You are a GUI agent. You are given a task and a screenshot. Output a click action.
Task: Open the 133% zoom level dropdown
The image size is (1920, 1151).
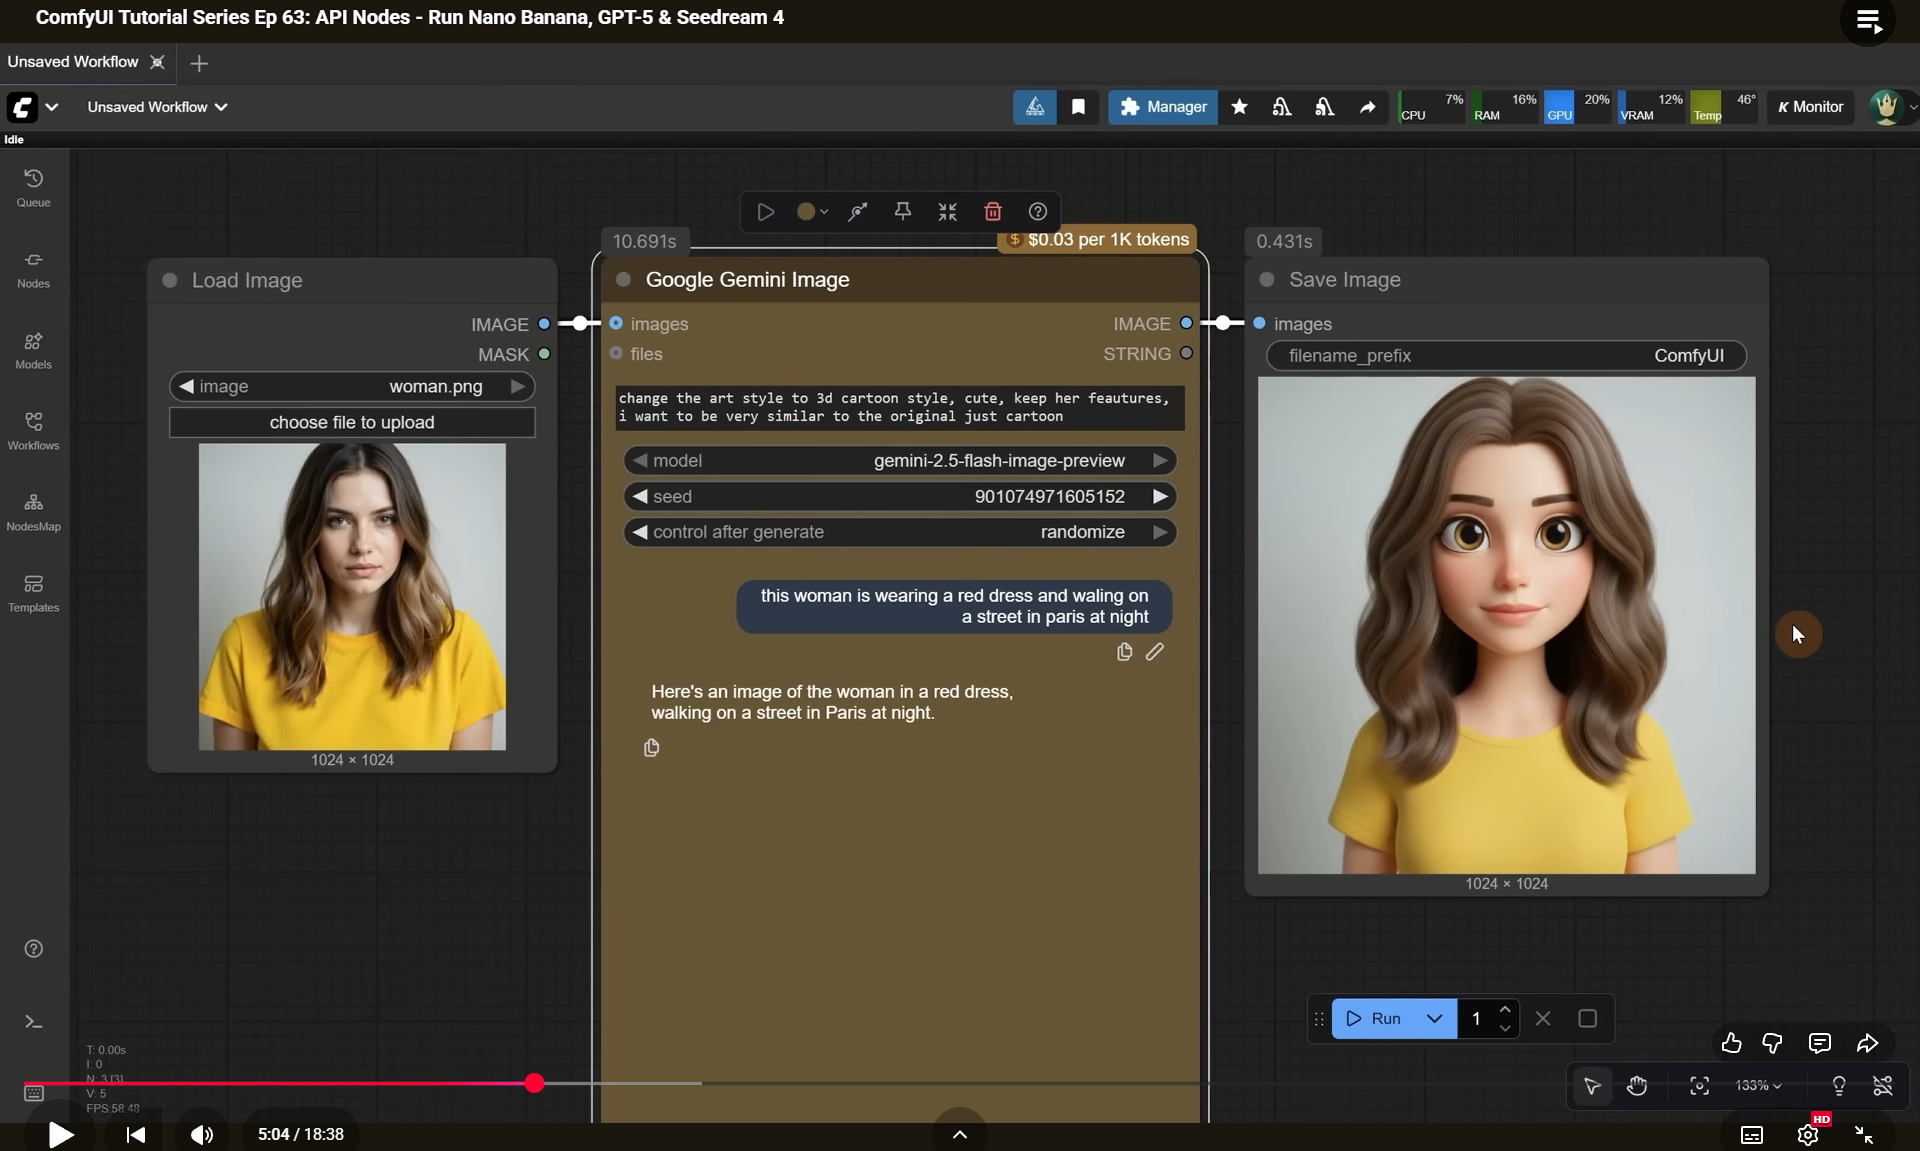click(x=1758, y=1086)
